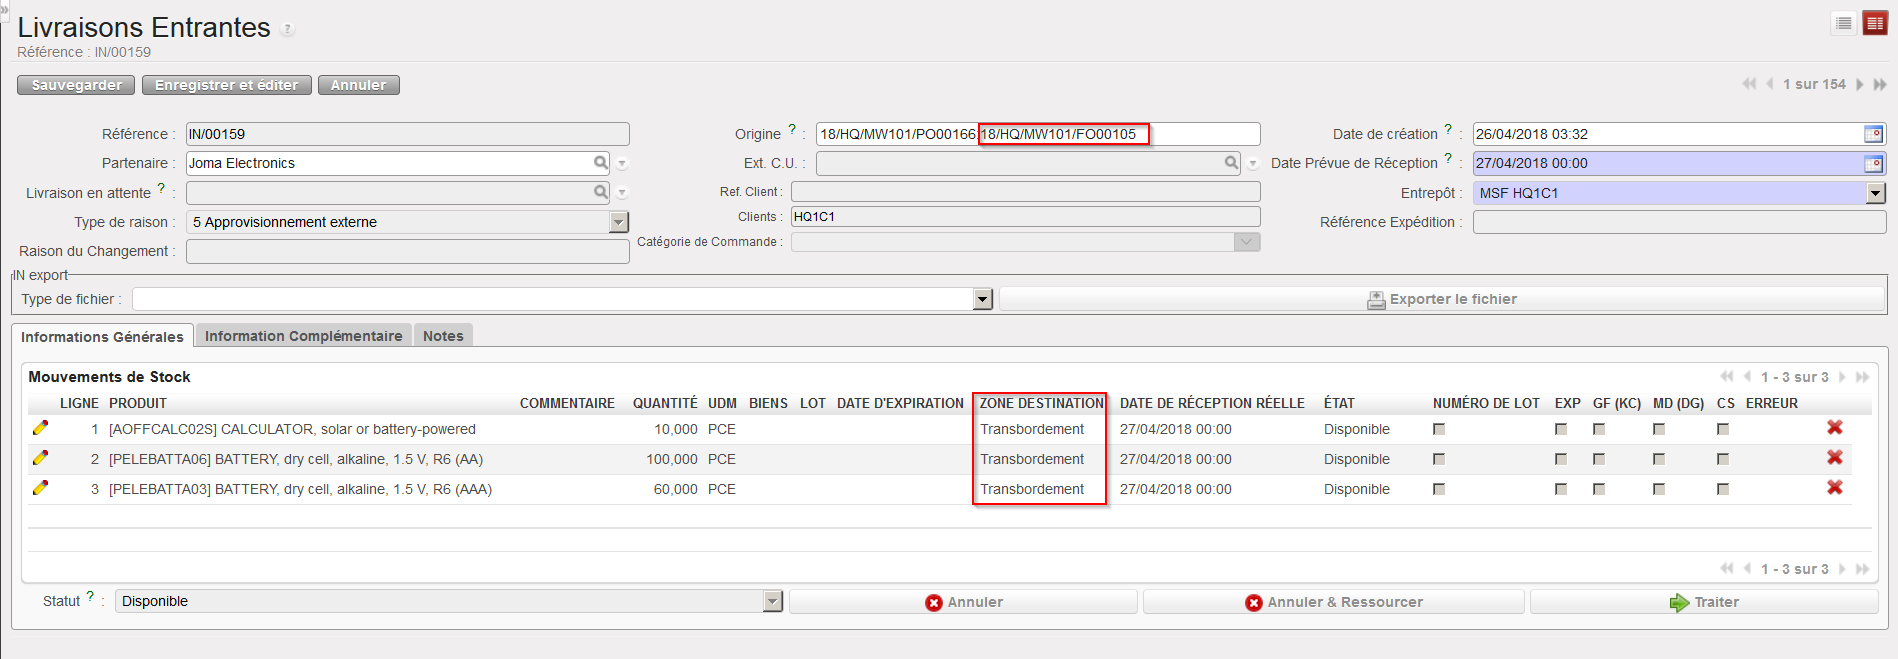Delete the BATTERY R6 (AAA) line
Screen dimensions: 1898x659
(1834, 488)
